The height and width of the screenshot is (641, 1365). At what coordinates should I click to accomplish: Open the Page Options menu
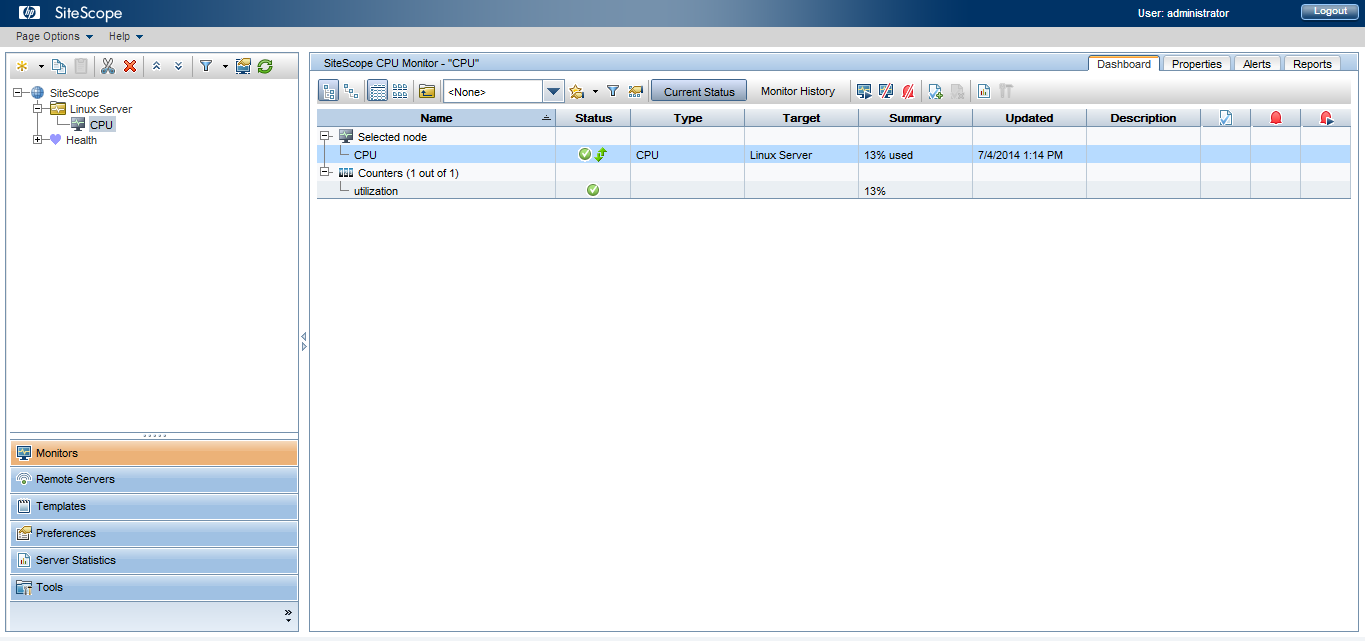(x=54, y=36)
